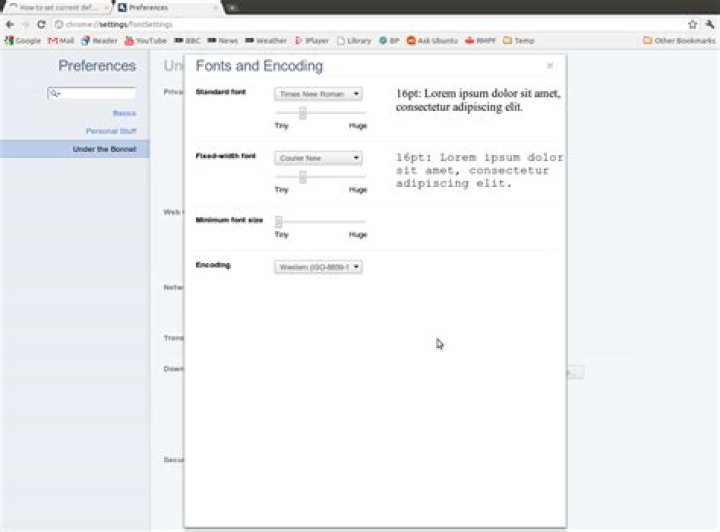
Task: Switch to the Preferences tab
Action: point(166,7)
